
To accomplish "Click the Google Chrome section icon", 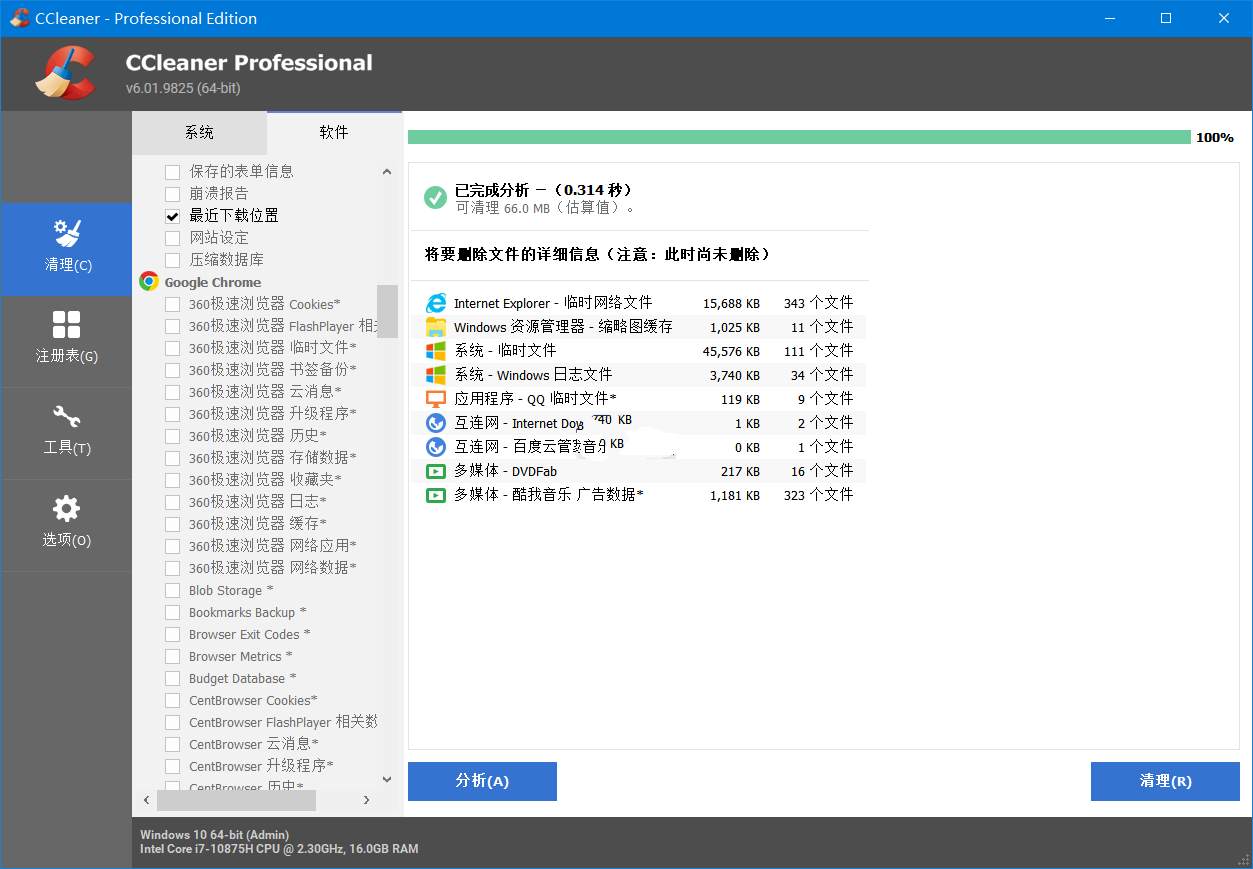I will [x=148, y=281].
